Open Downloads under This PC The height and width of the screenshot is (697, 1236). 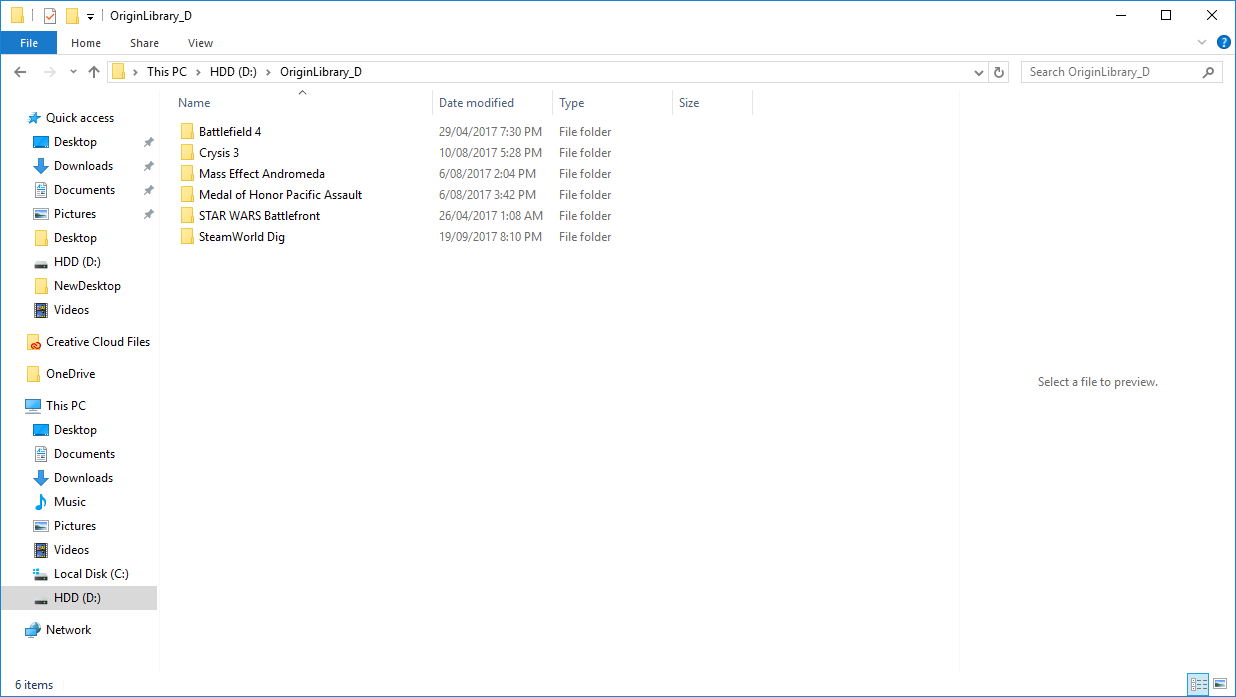click(83, 478)
